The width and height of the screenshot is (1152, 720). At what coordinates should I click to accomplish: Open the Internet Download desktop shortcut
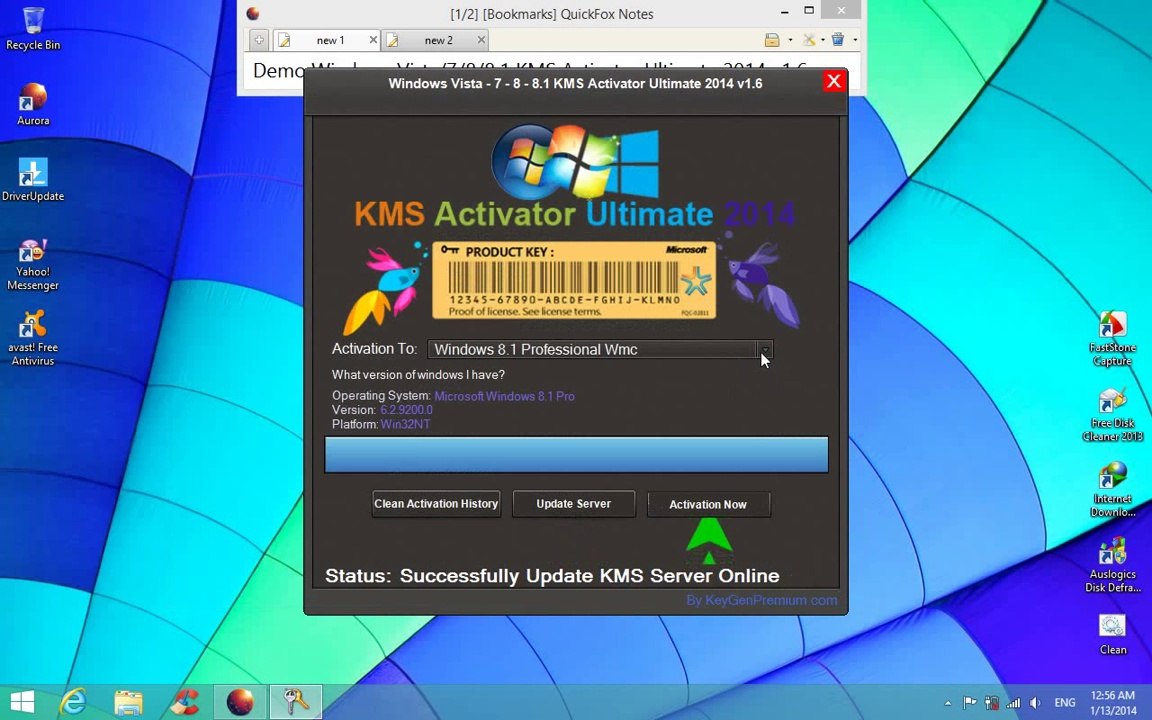tap(1112, 489)
